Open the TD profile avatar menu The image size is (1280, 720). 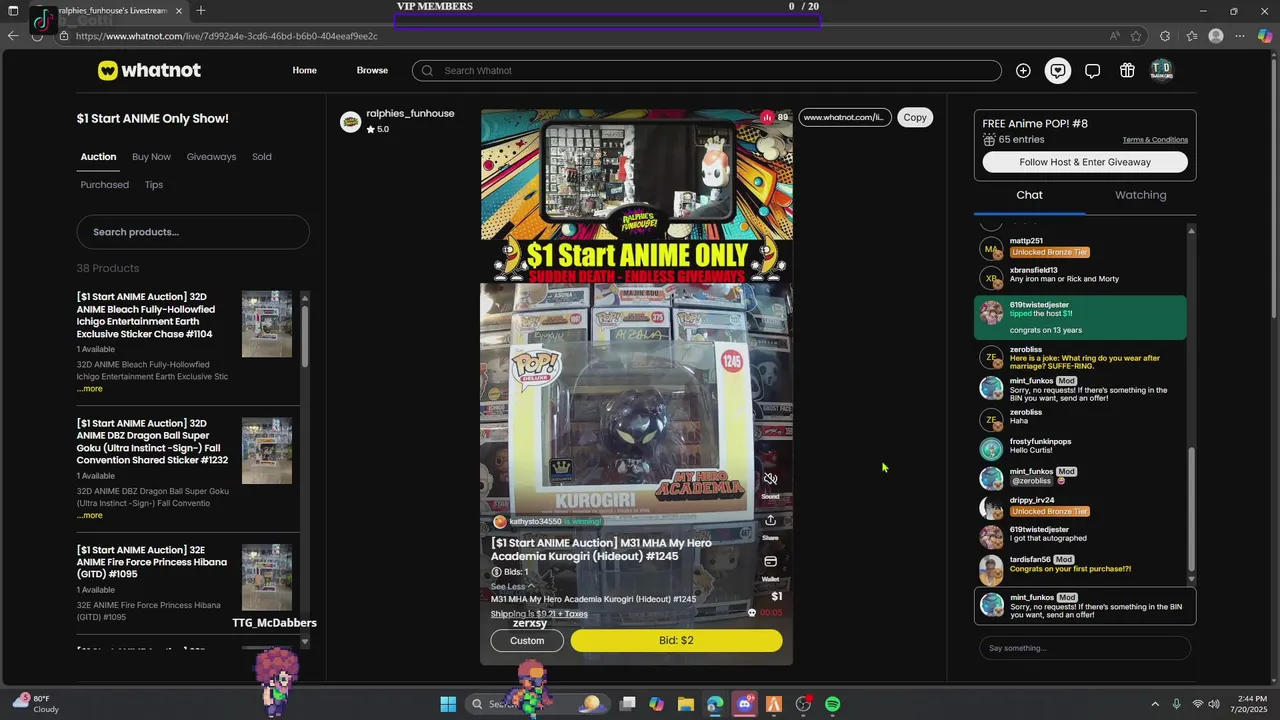point(1161,70)
